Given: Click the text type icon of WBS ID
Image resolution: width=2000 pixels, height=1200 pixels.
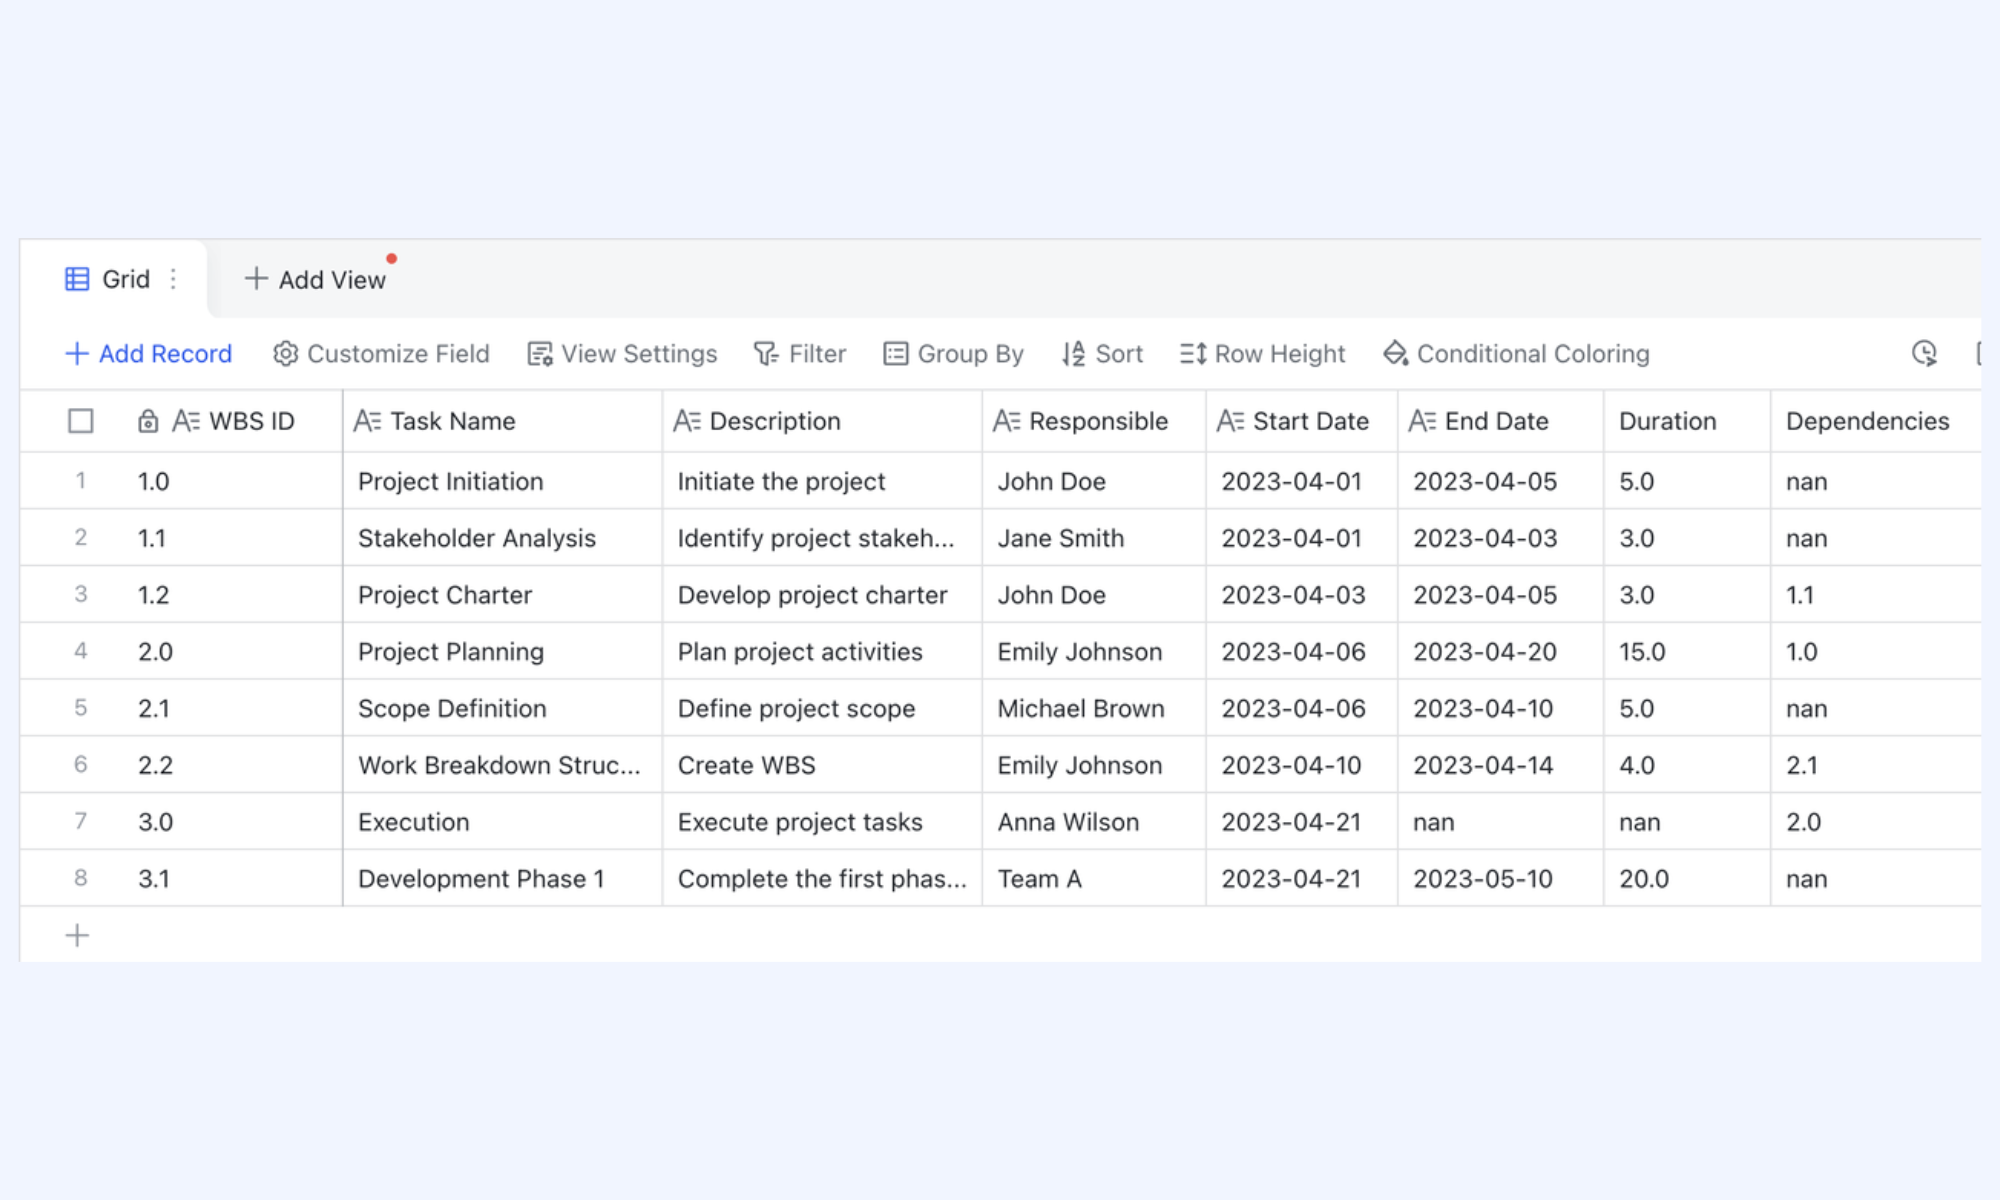Looking at the screenshot, I should [186, 421].
